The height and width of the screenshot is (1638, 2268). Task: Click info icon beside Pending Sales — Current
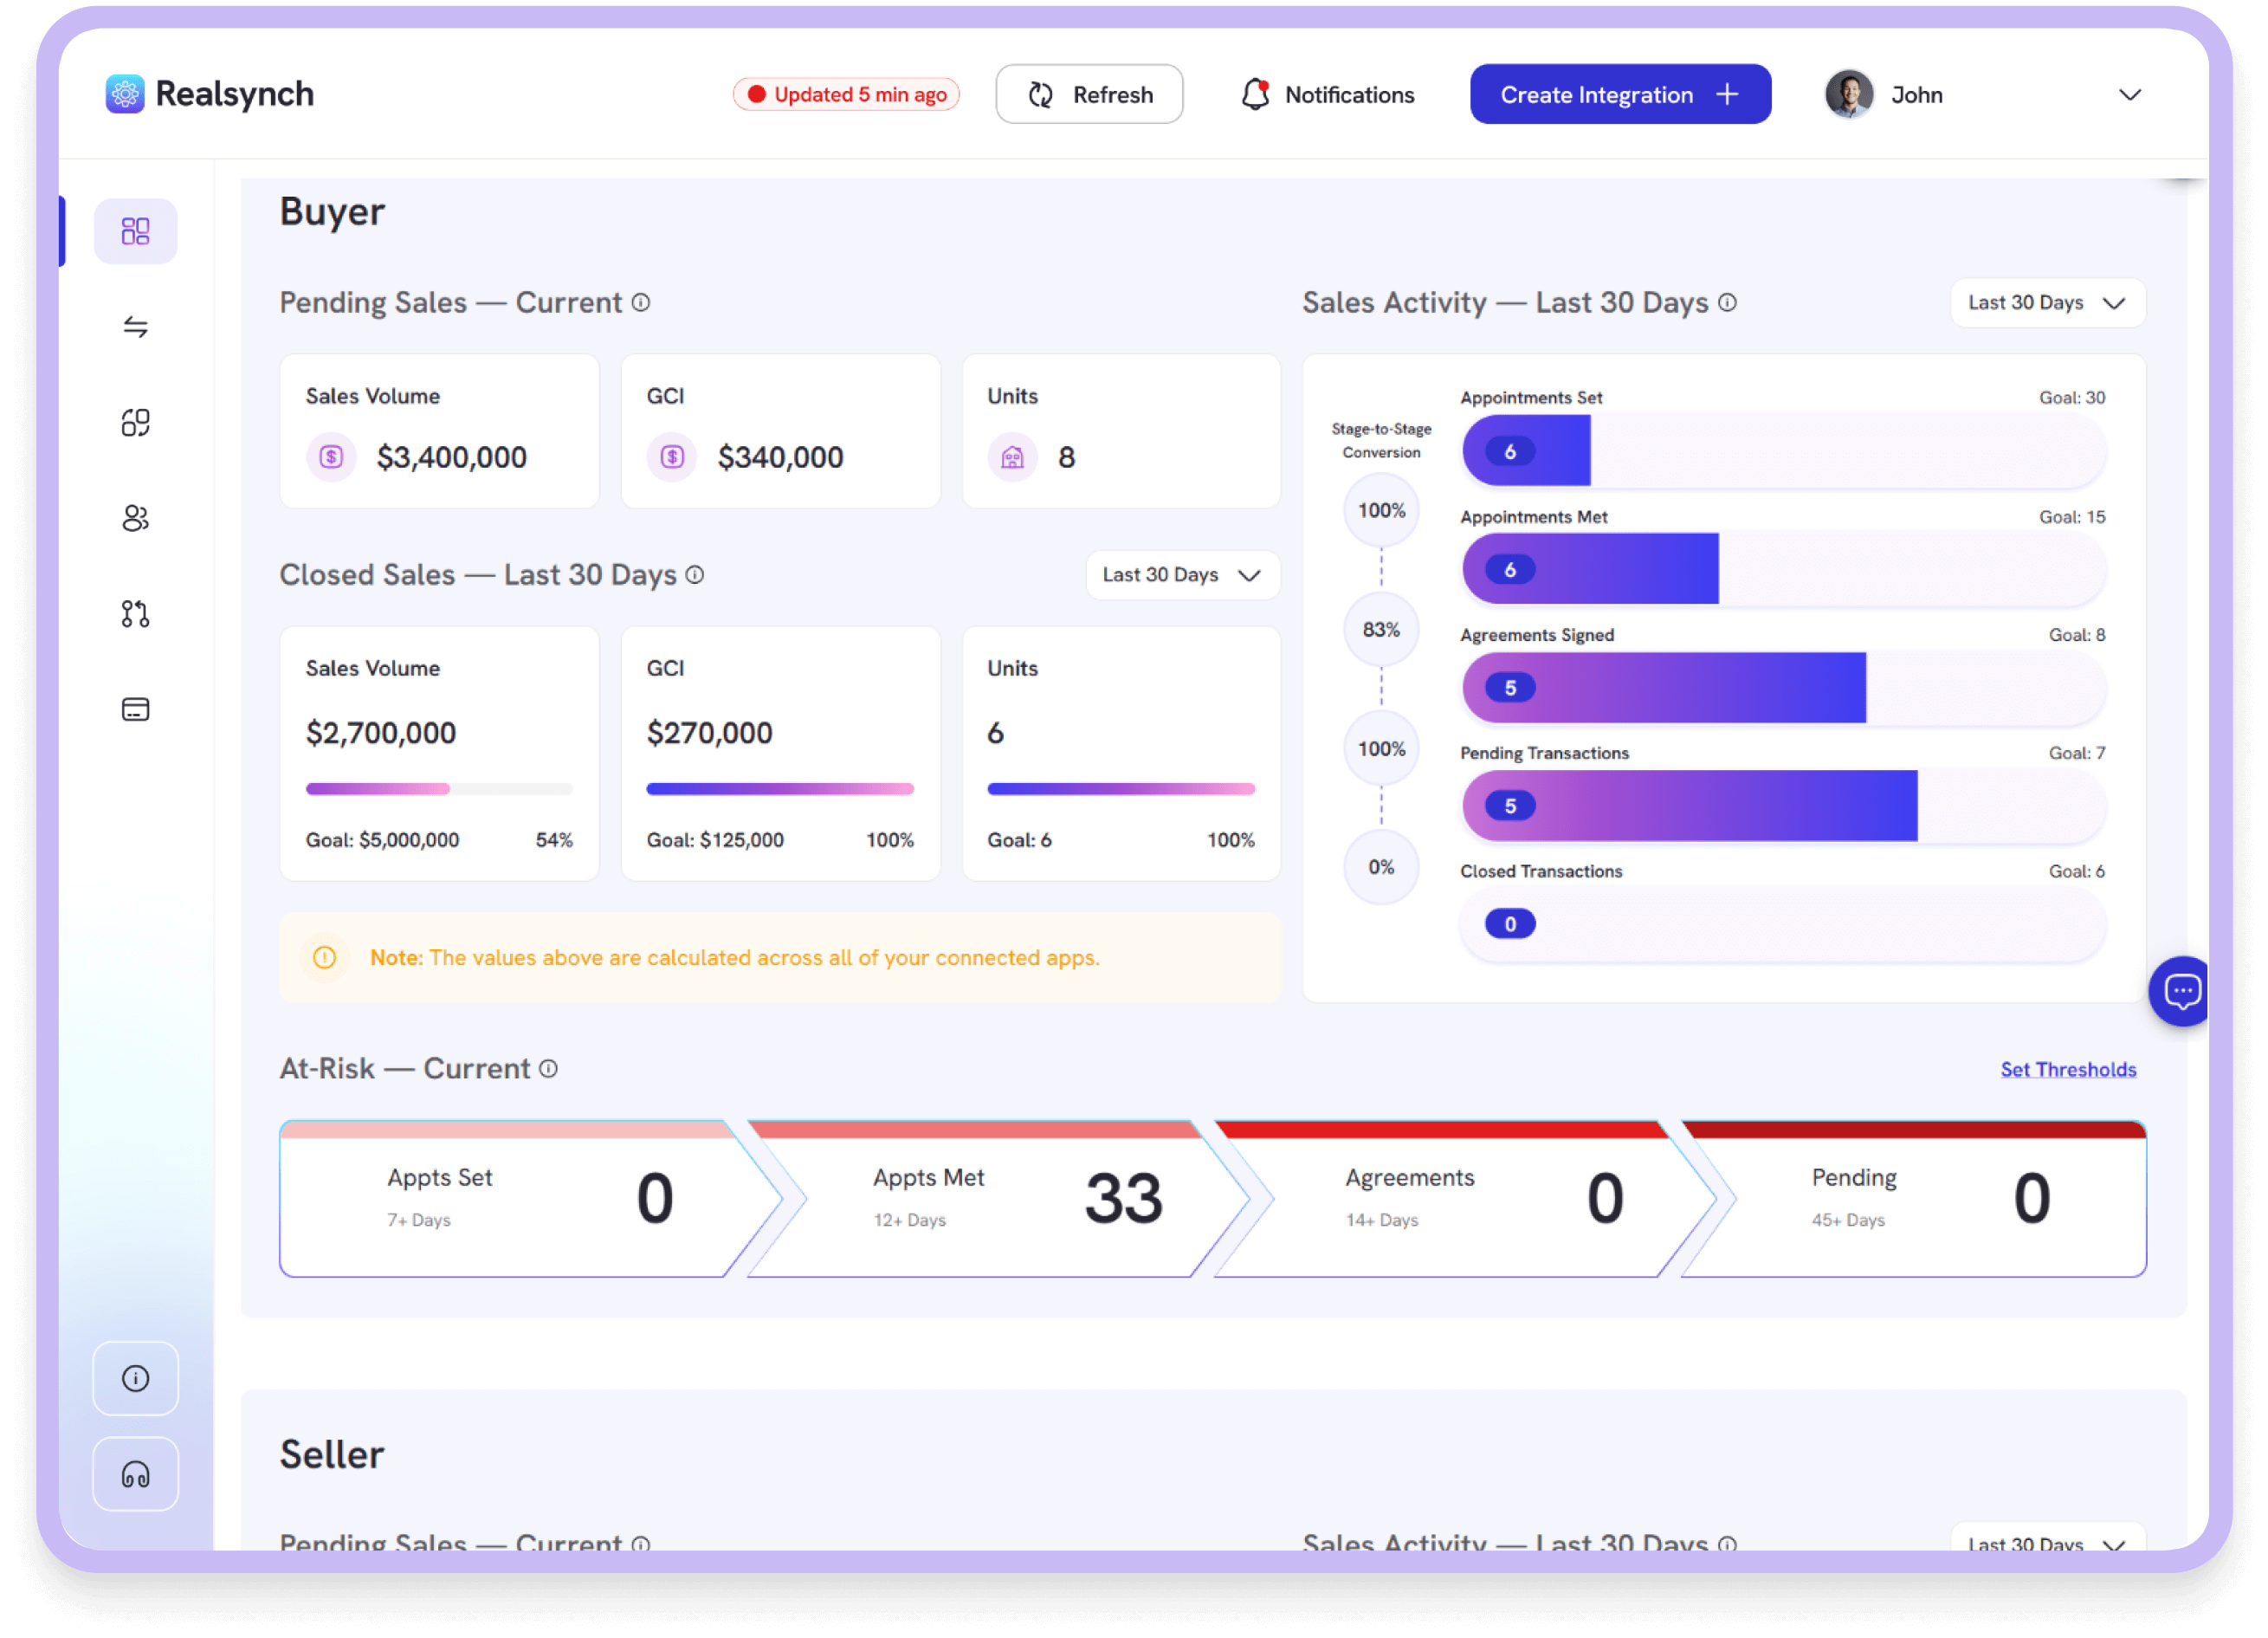tap(641, 303)
